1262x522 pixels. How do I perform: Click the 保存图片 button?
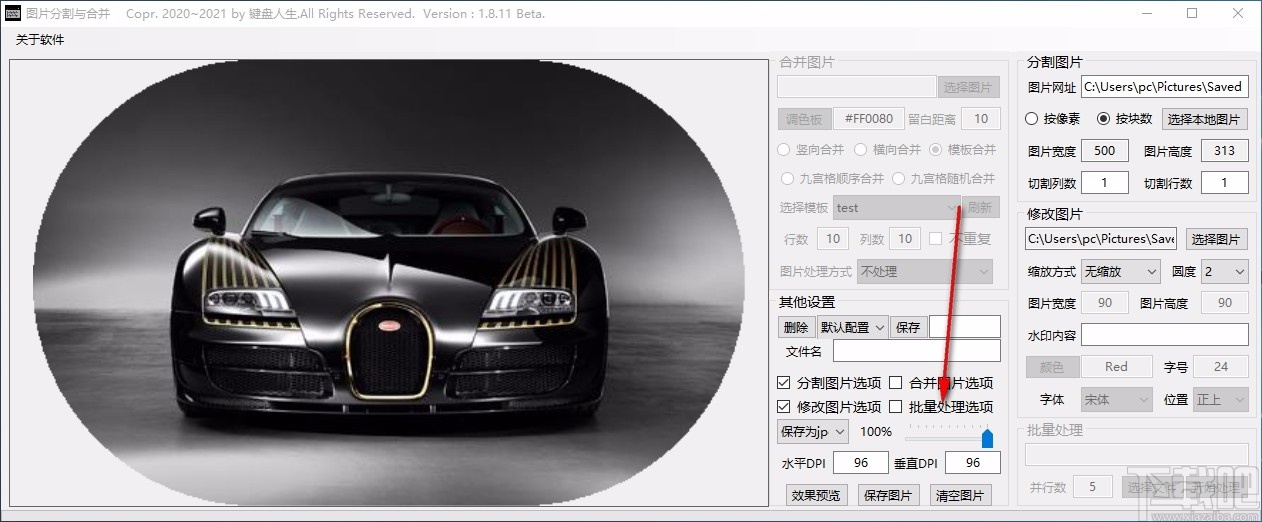click(888, 495)
